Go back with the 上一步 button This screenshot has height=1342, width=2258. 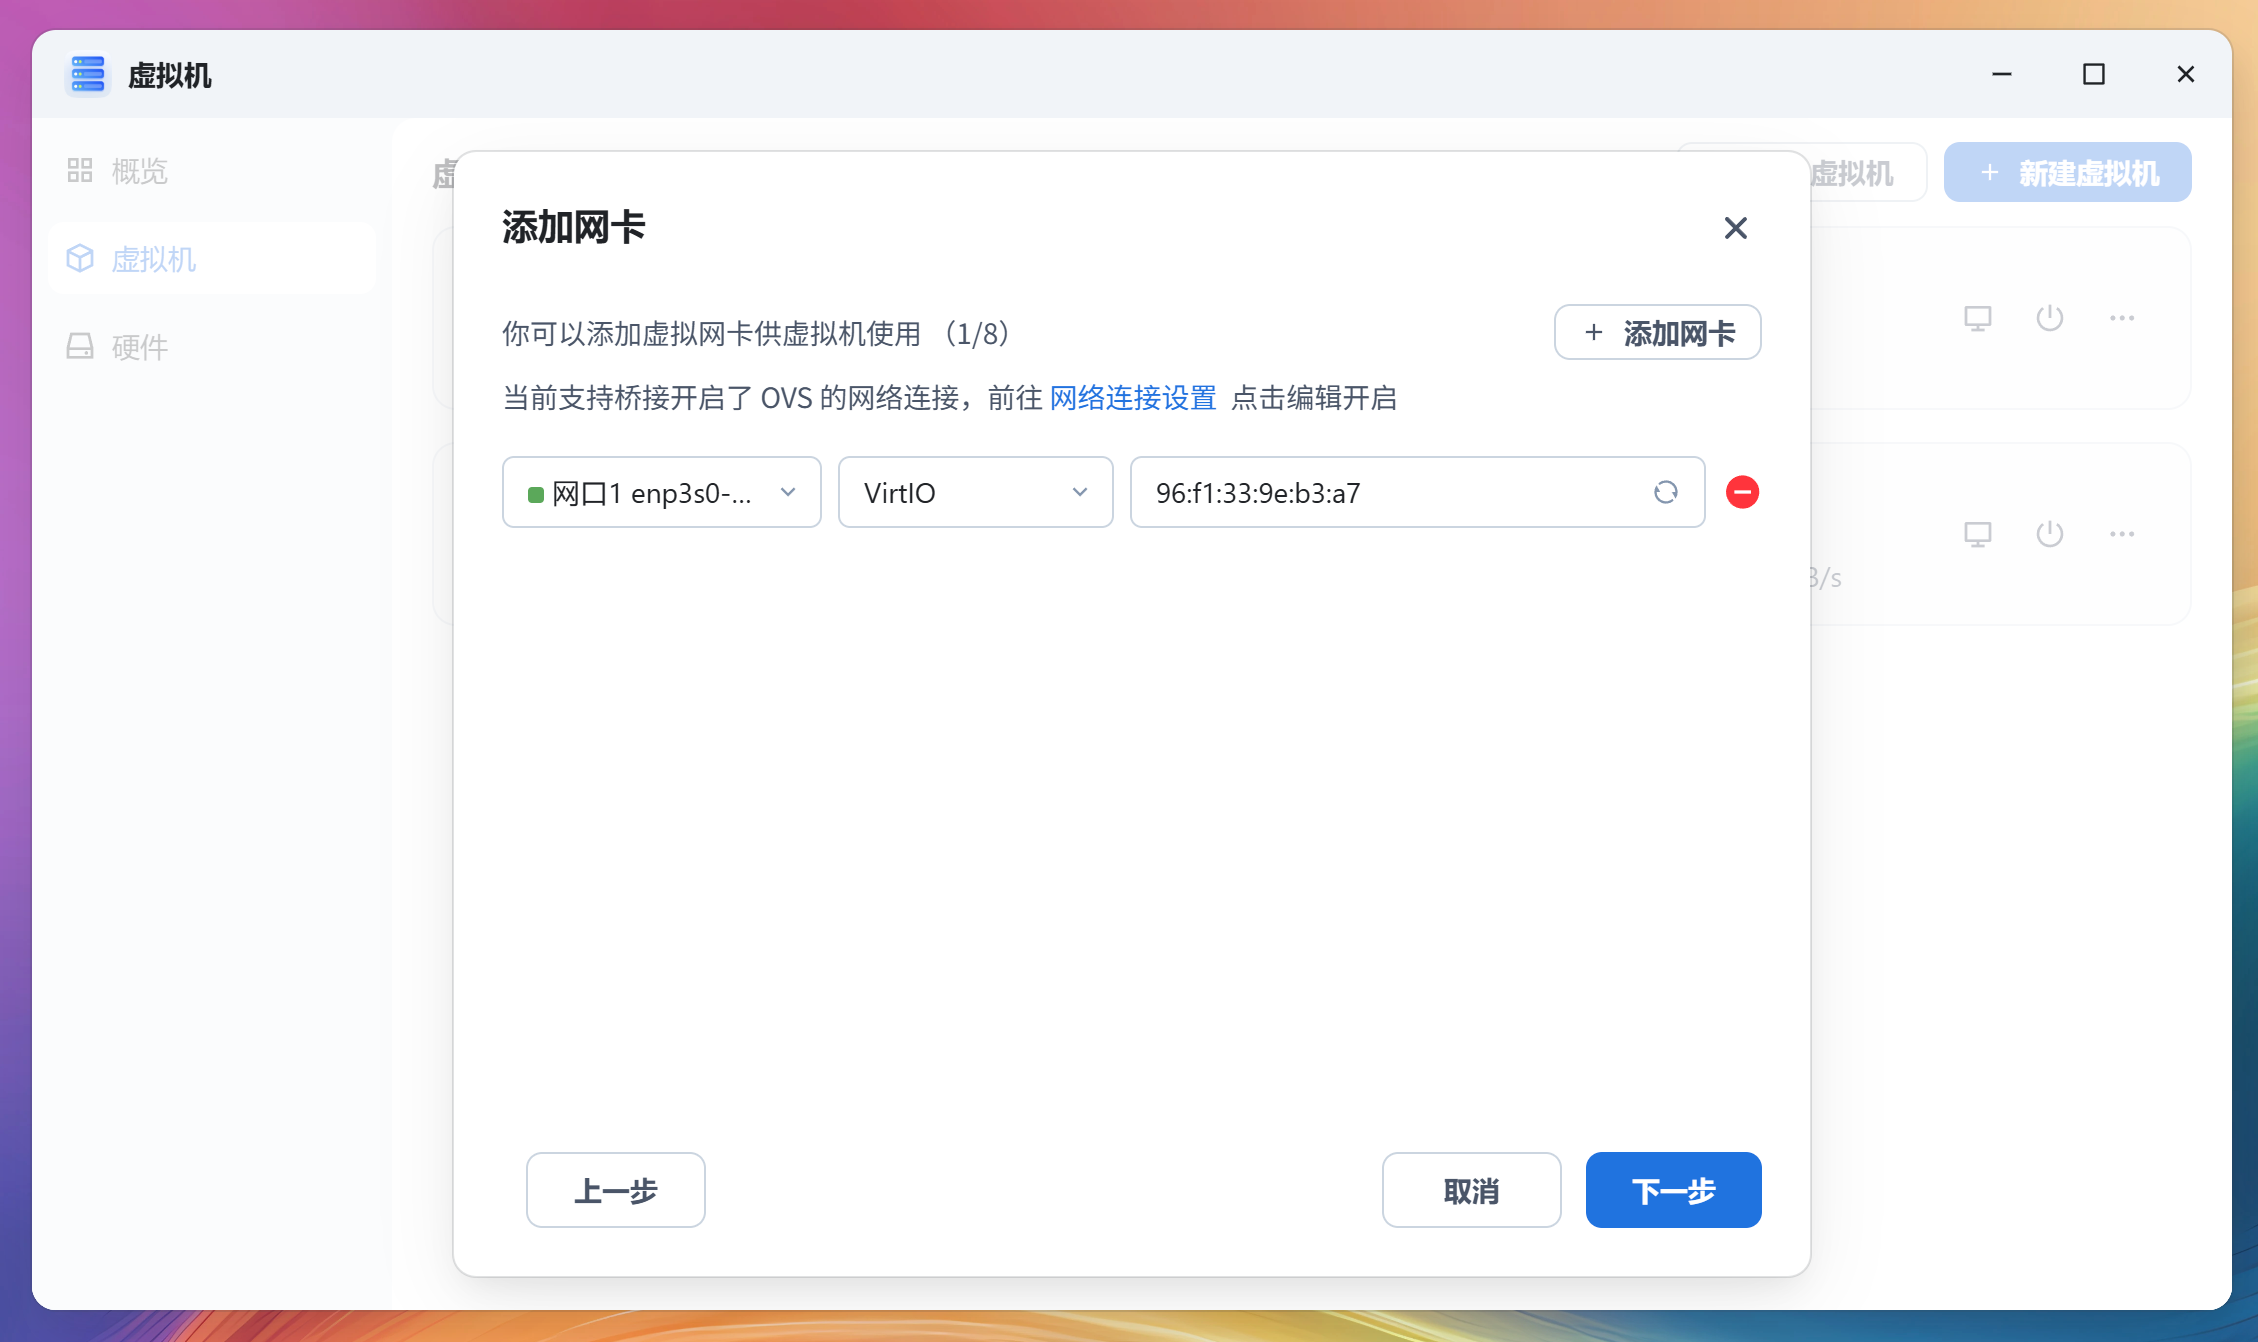point(615,1190)
